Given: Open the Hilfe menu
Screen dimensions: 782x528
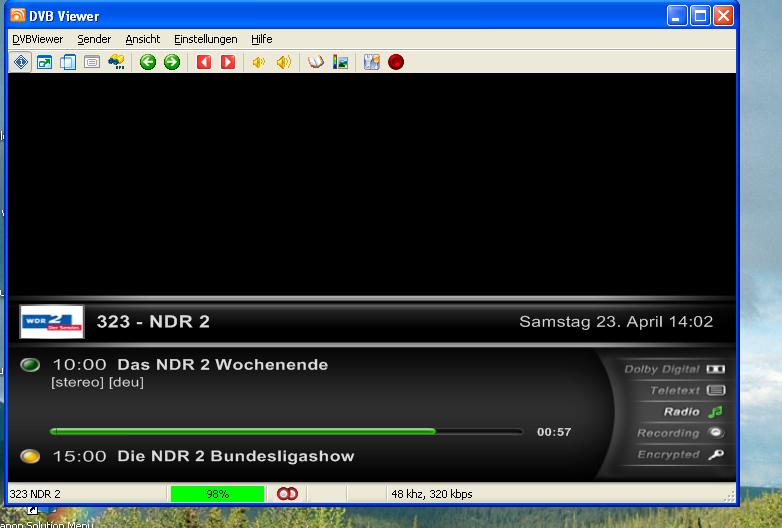Looking at the screenshot, I should (261, 39).
